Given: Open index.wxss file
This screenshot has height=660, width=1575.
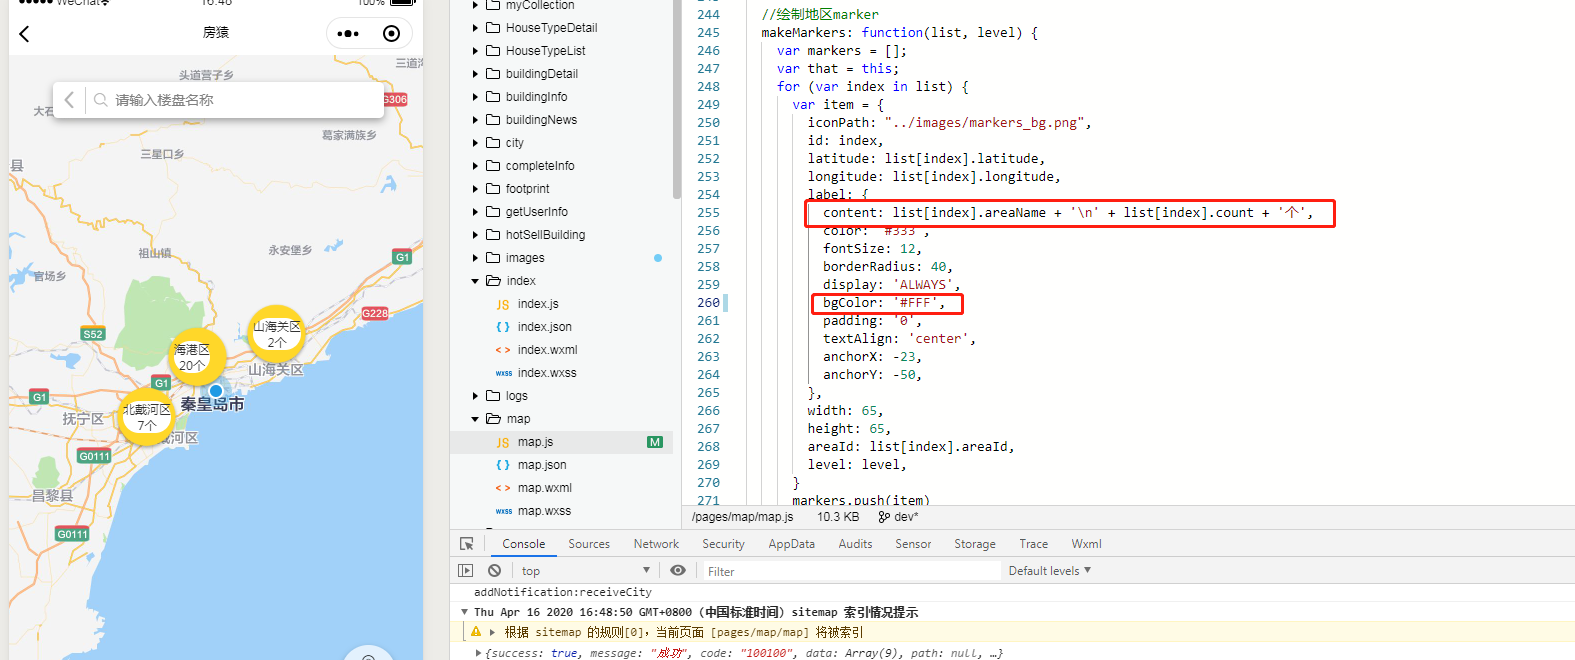Looking at the screenshot, I should click(x=547, y=373).
